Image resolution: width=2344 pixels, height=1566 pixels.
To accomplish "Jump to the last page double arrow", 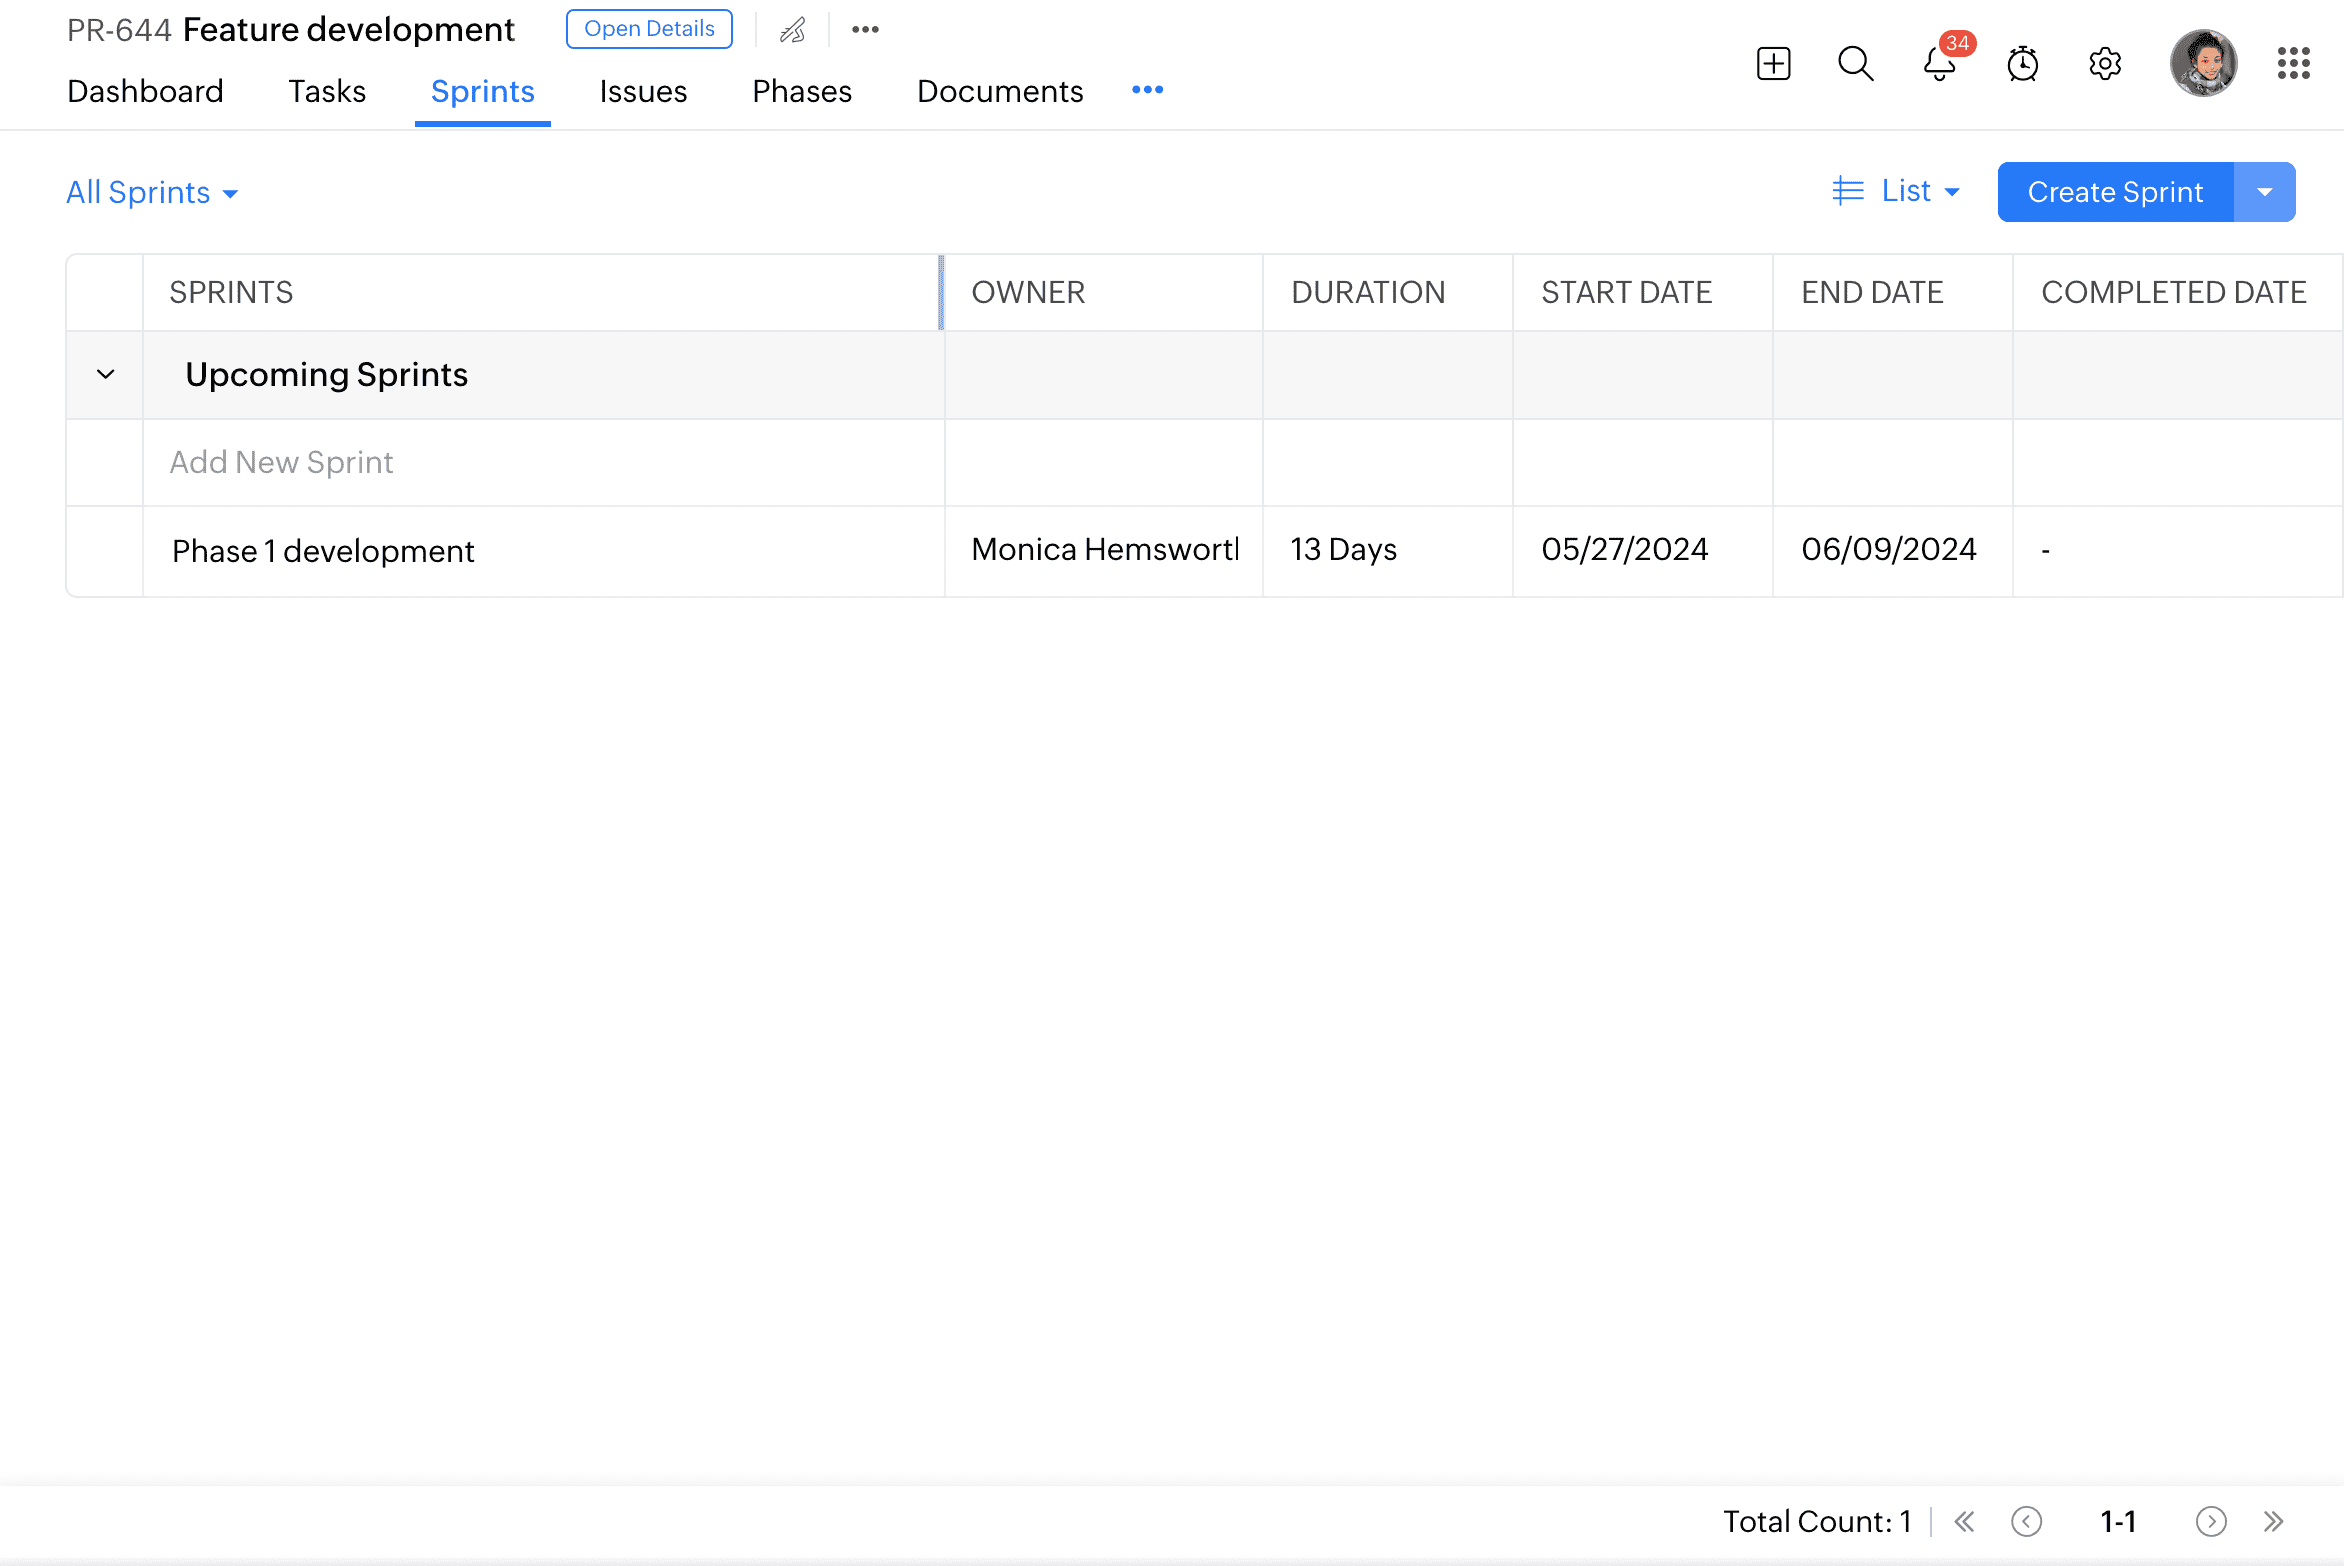I will pyautogui.click(x=2274, y=1521).
